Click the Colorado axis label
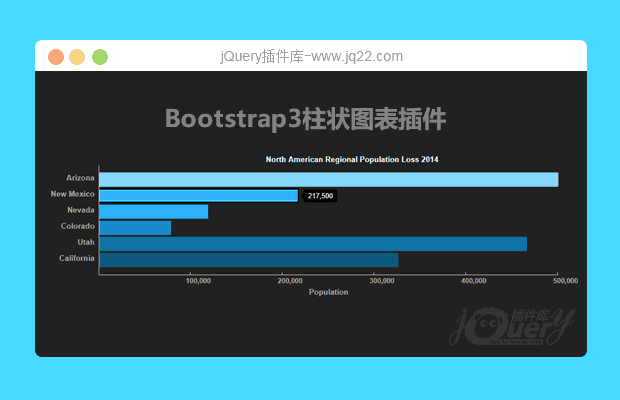Image resolution: width=620 pixels, height=400 pixels. pyautogui.click(x=78, y=226)
